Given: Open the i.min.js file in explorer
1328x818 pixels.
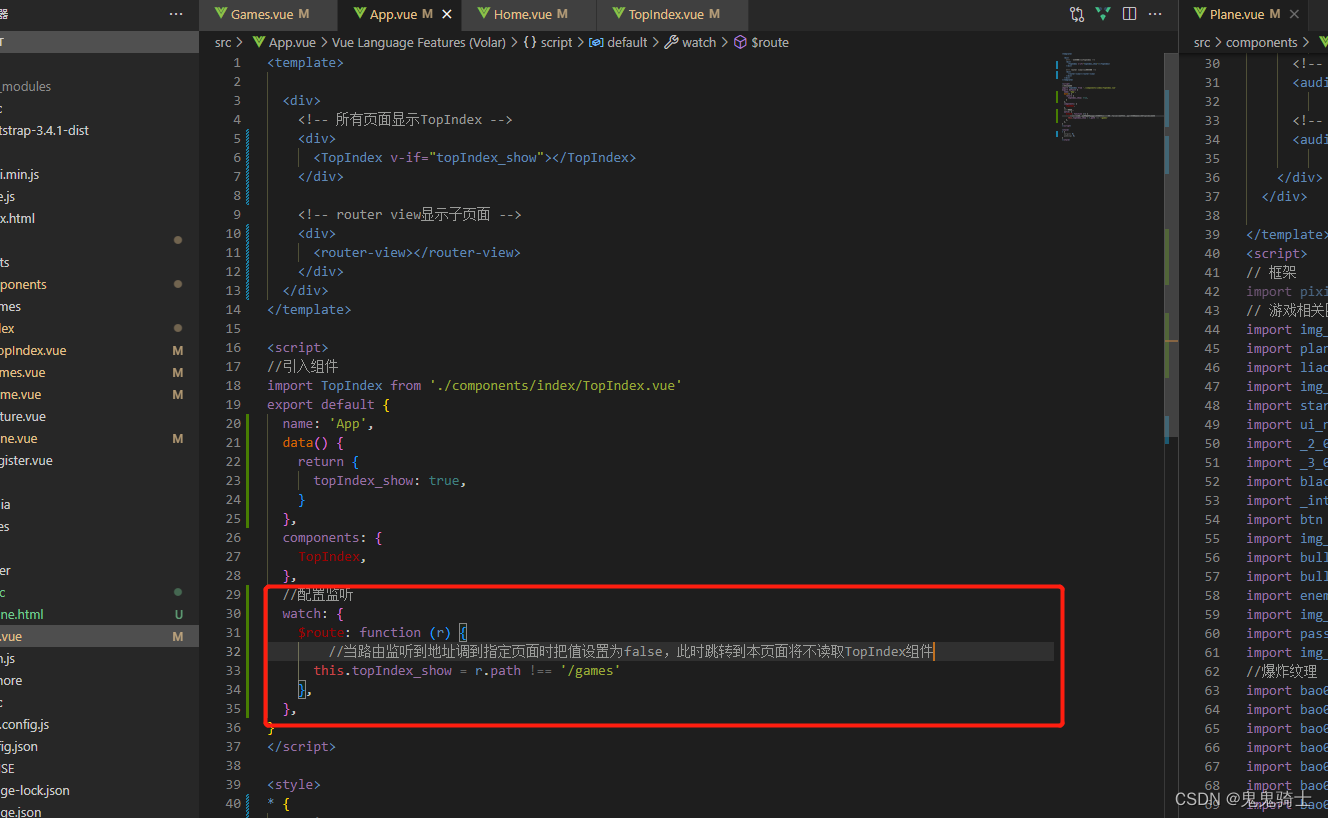Looking at the screenshot, I should (x=22, y=174).
